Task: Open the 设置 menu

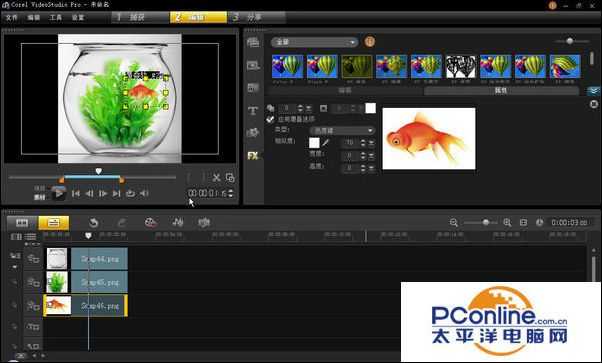Action: point(78,18)
